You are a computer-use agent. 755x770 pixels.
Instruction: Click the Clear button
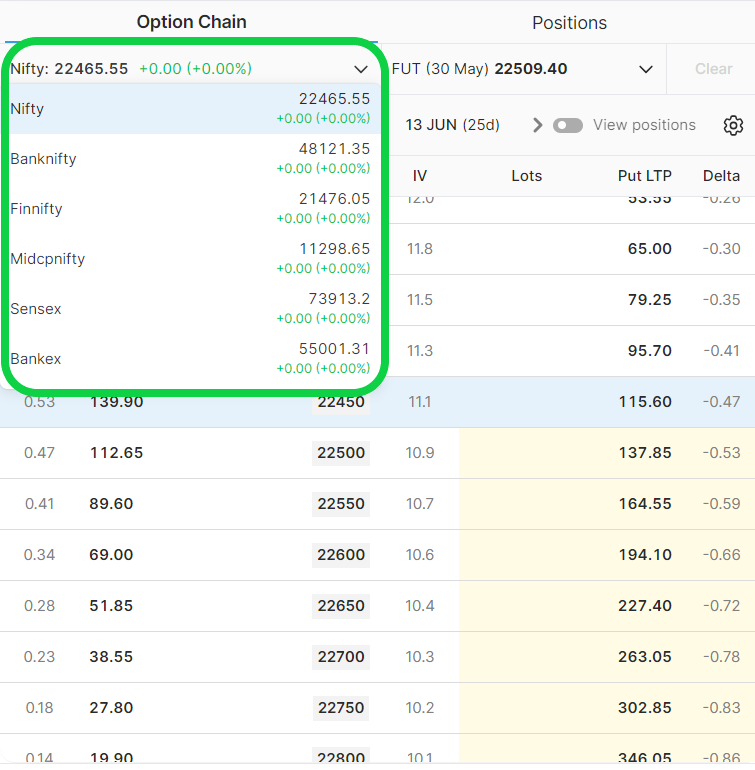point(713,69)
